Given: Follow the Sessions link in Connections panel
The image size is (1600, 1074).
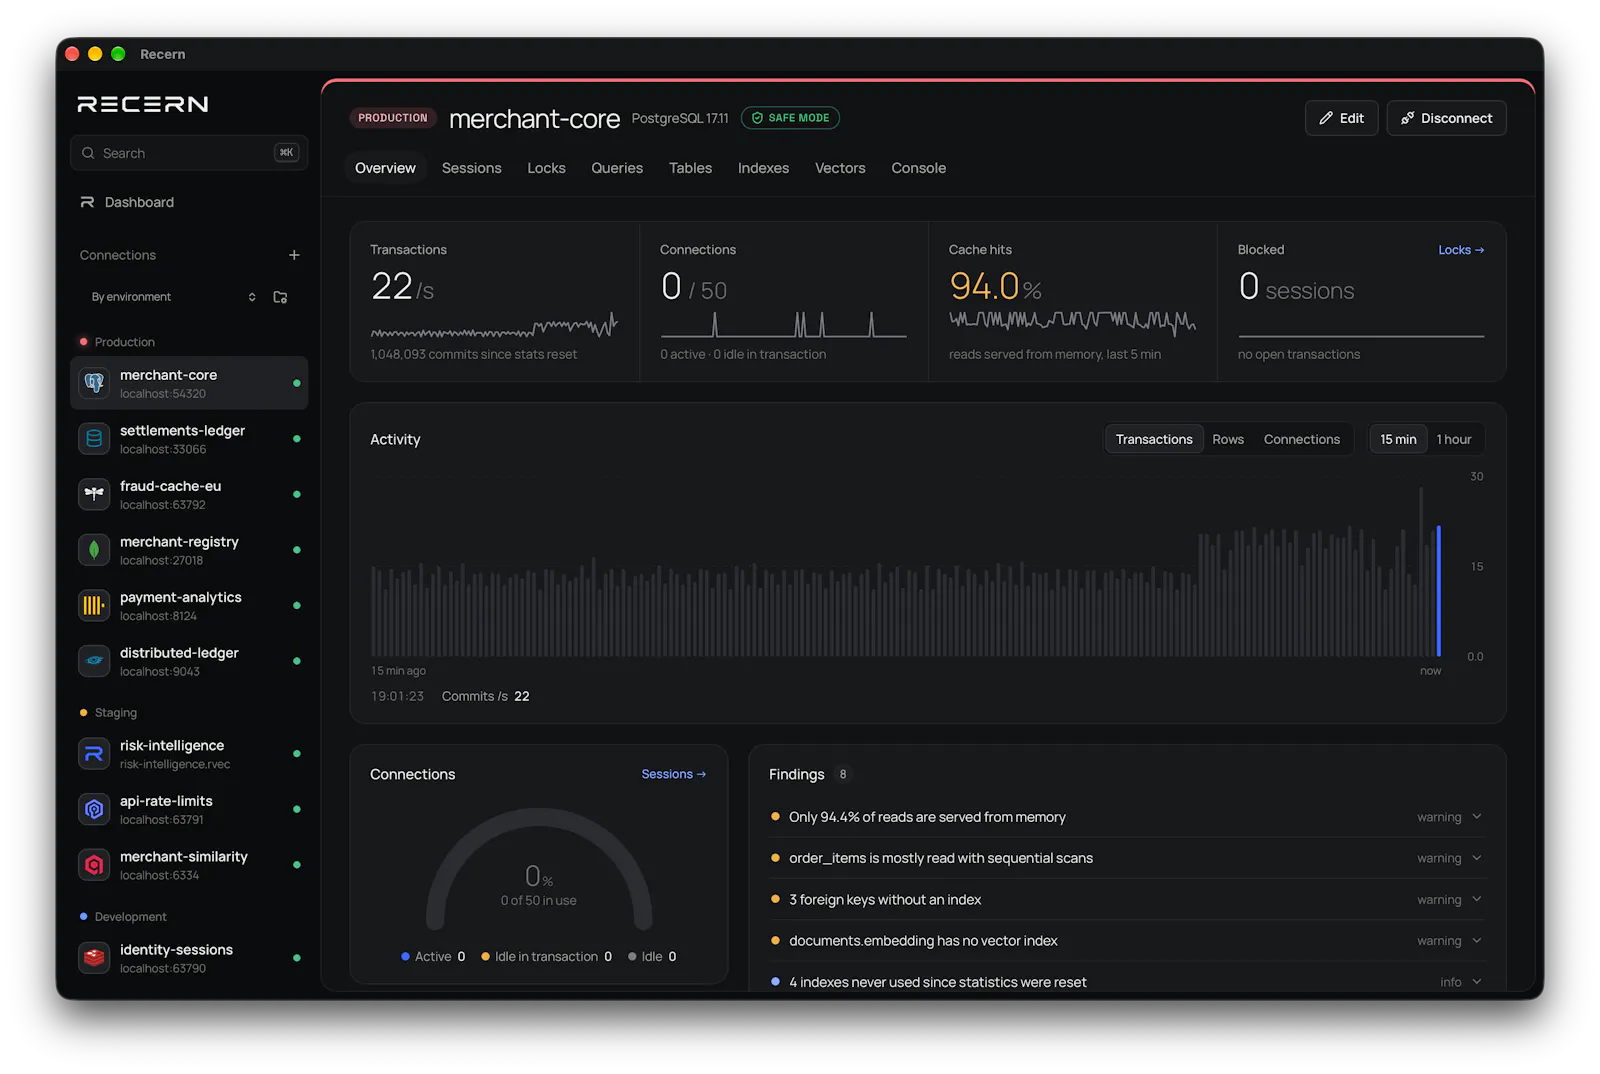Looking at the screenshot, I should point(673,774).
